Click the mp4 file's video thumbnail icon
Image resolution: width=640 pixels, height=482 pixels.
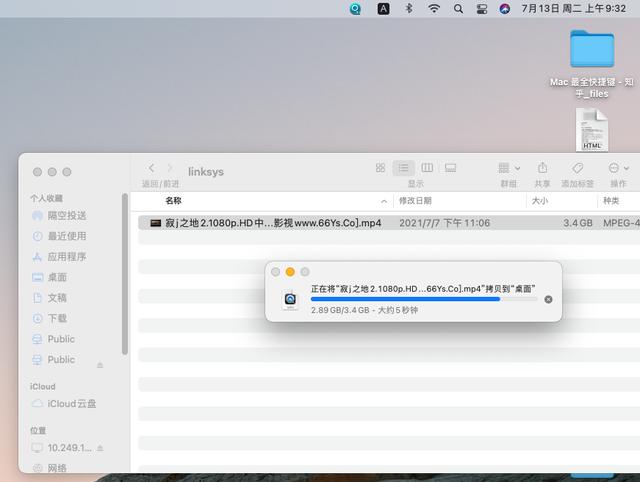(156, 223)
